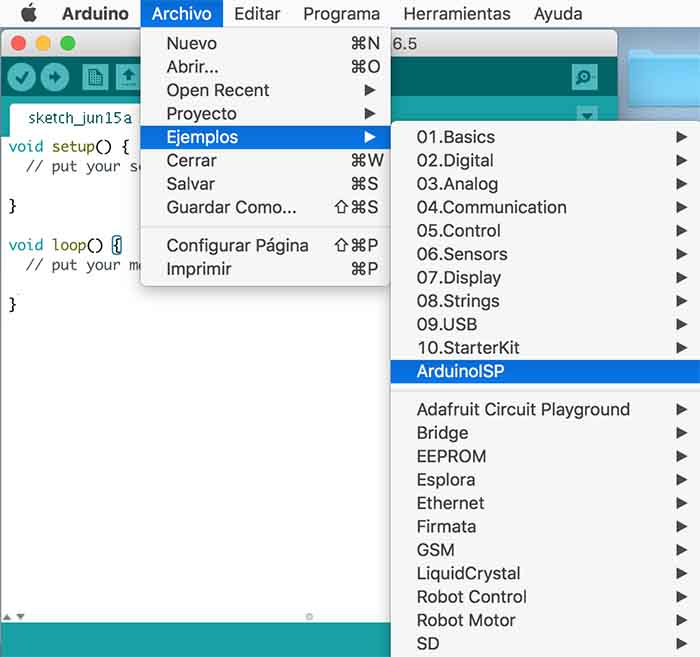Open the Esplora library examples
The width and height of the screenshot is (700, 657).
[x=545, y=480]
